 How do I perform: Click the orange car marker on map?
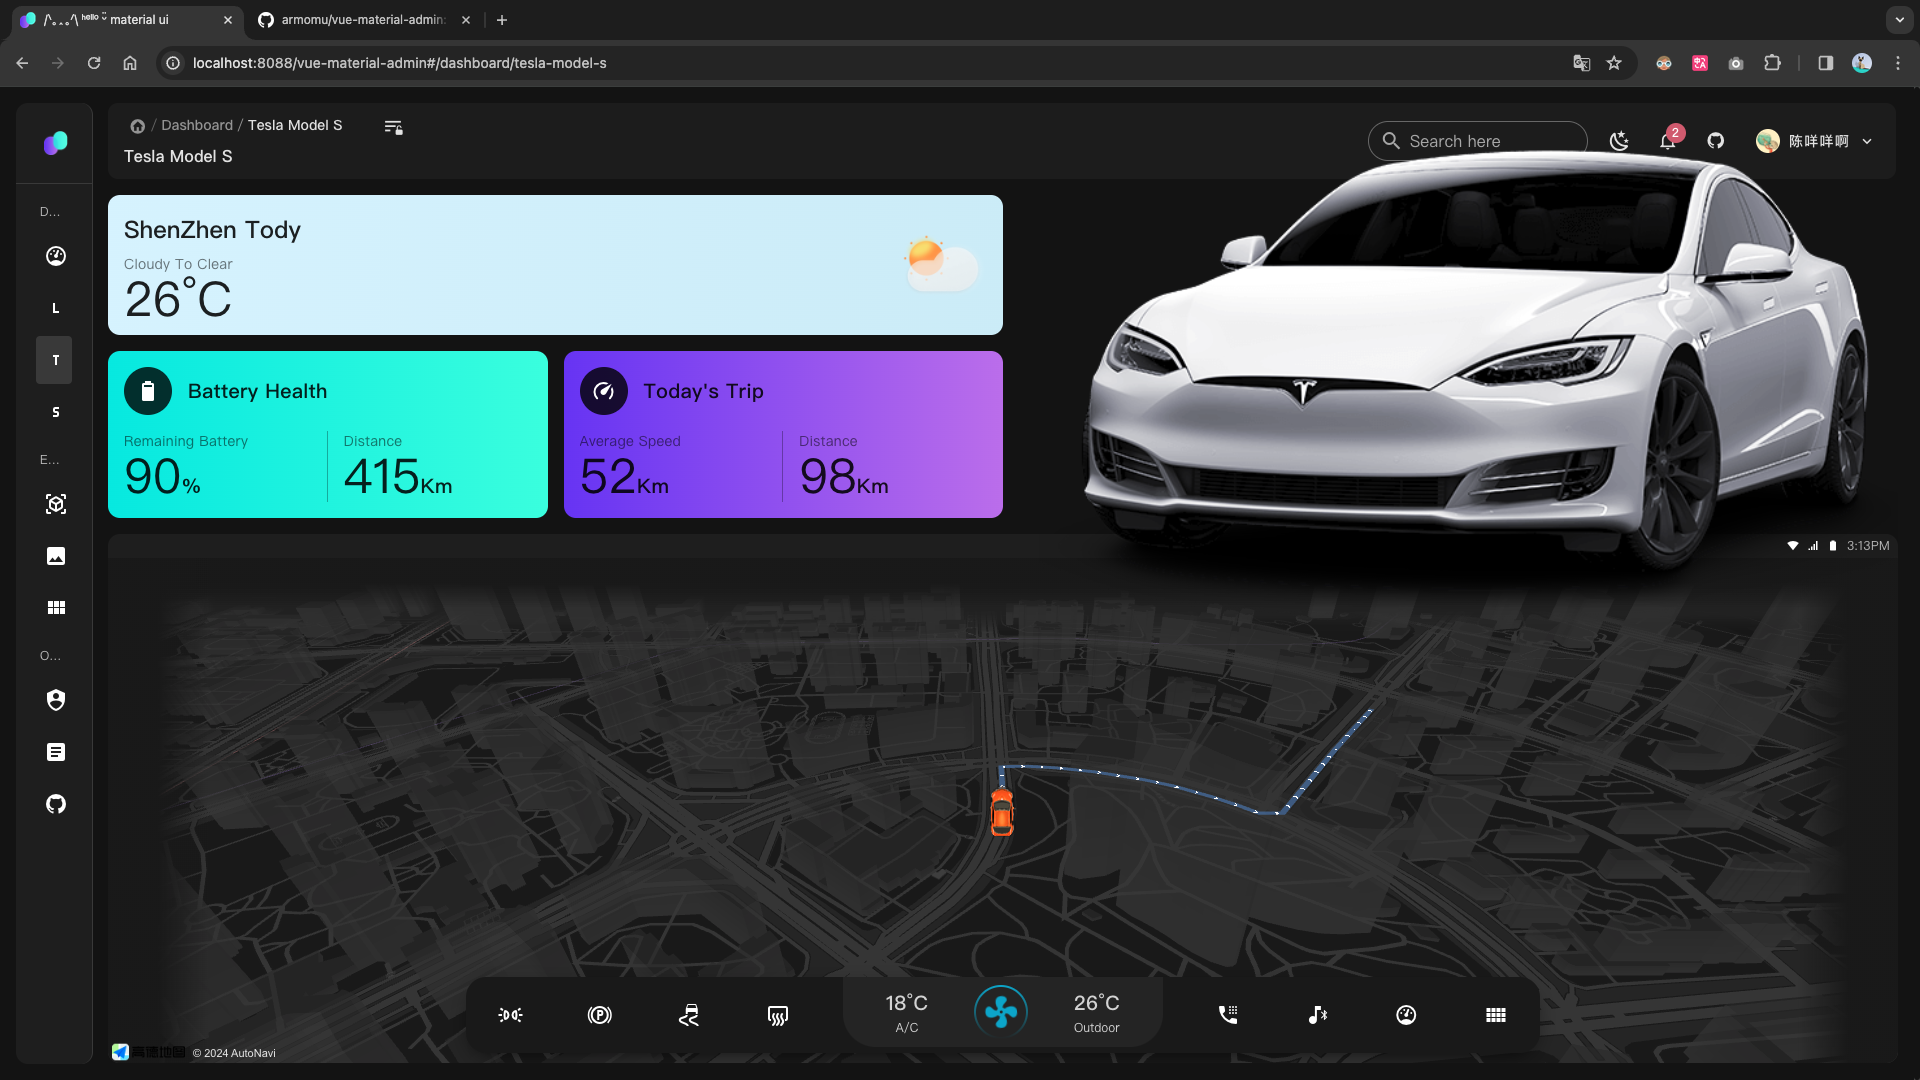pos(1002,812)
